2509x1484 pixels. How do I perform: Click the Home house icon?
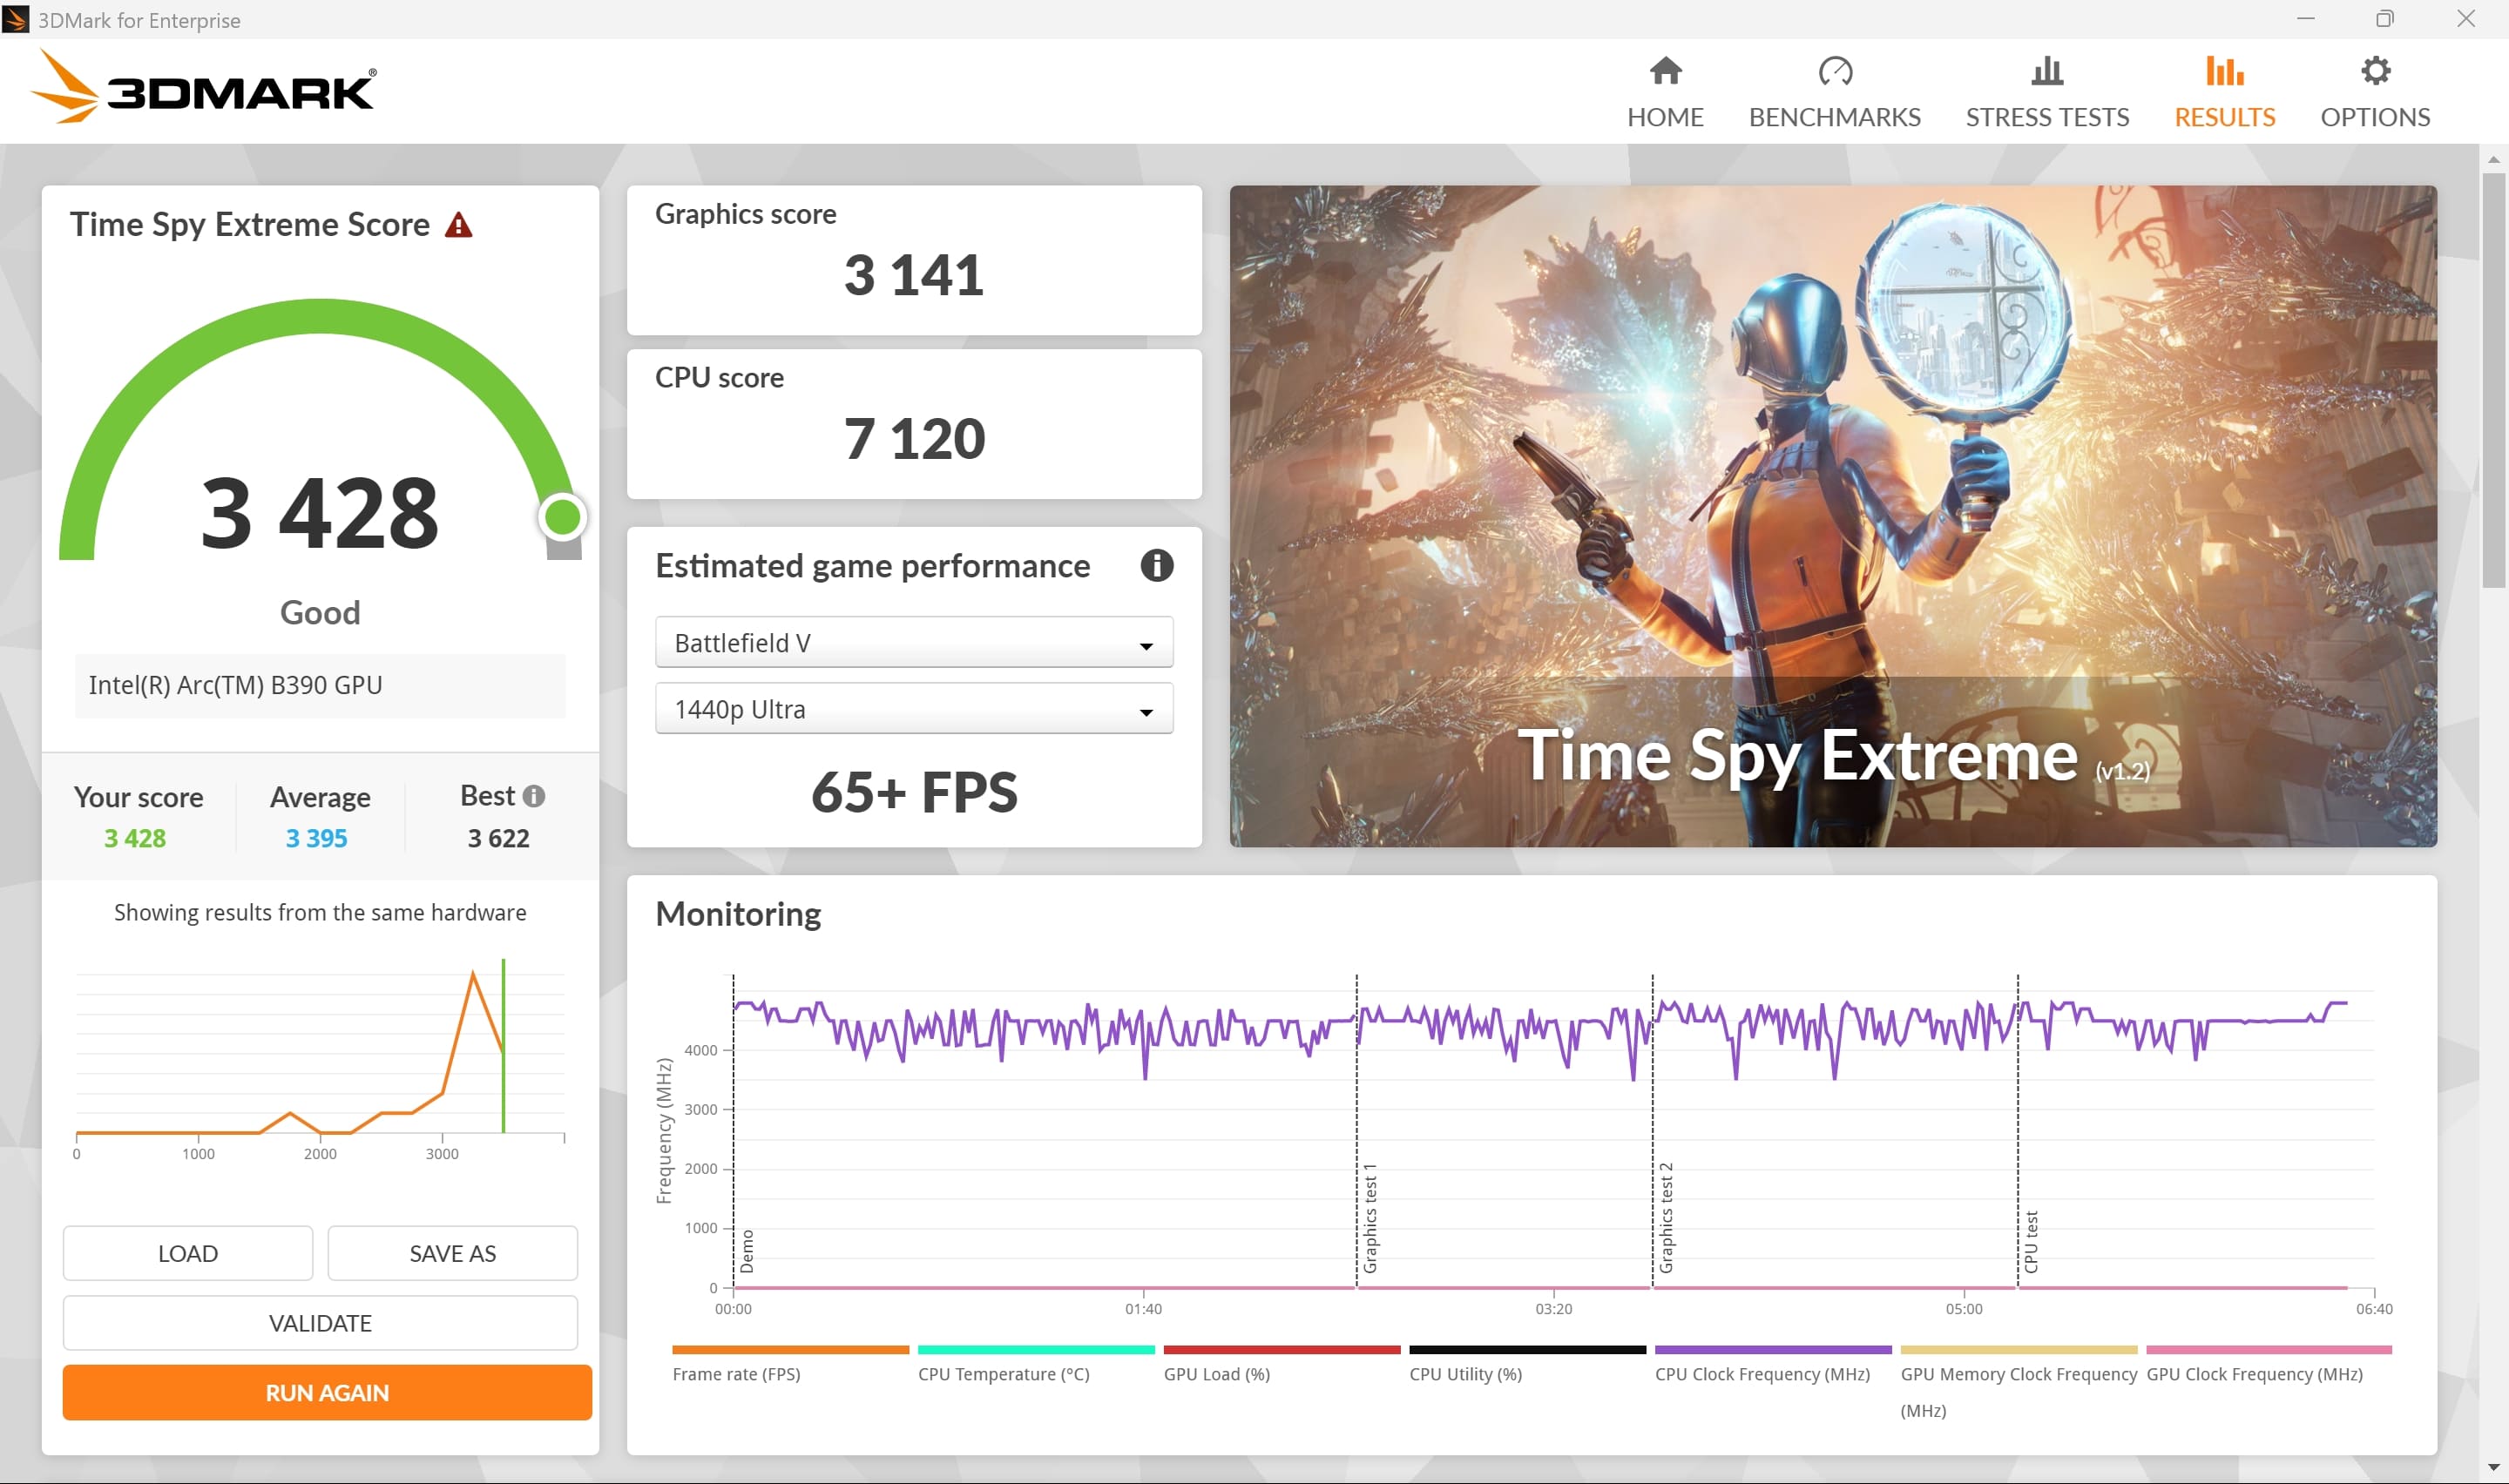click(x=1665, y=71)
